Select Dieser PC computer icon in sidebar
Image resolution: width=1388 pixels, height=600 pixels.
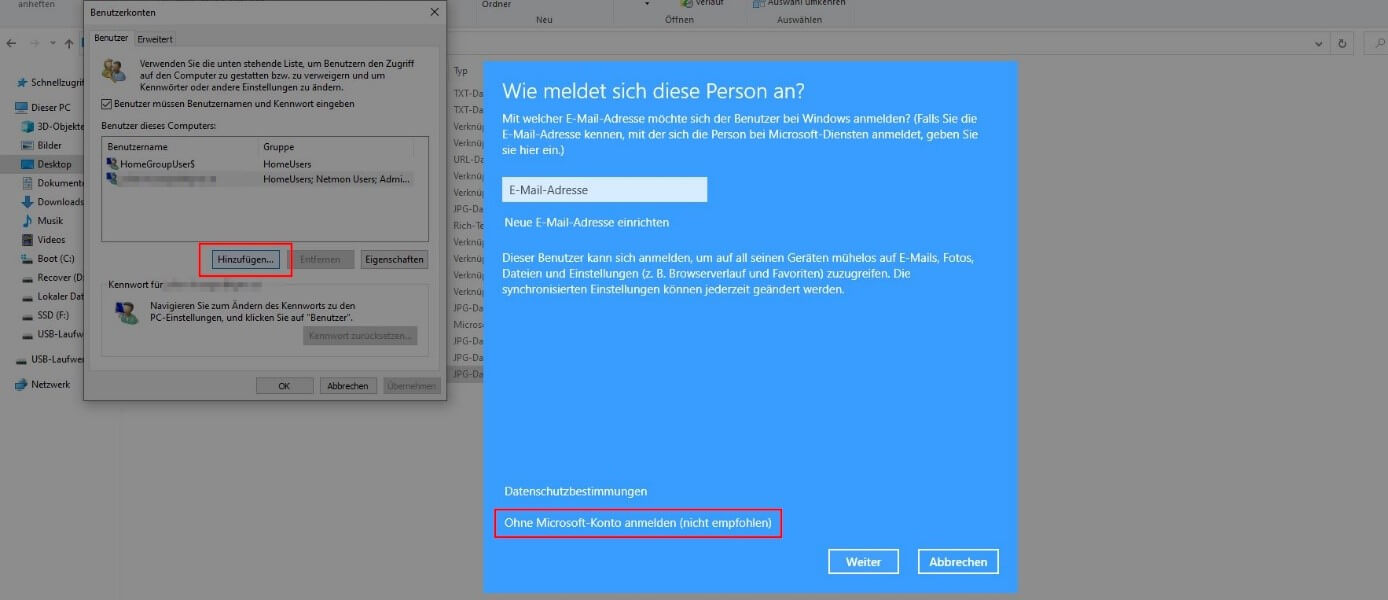(21, 107)
